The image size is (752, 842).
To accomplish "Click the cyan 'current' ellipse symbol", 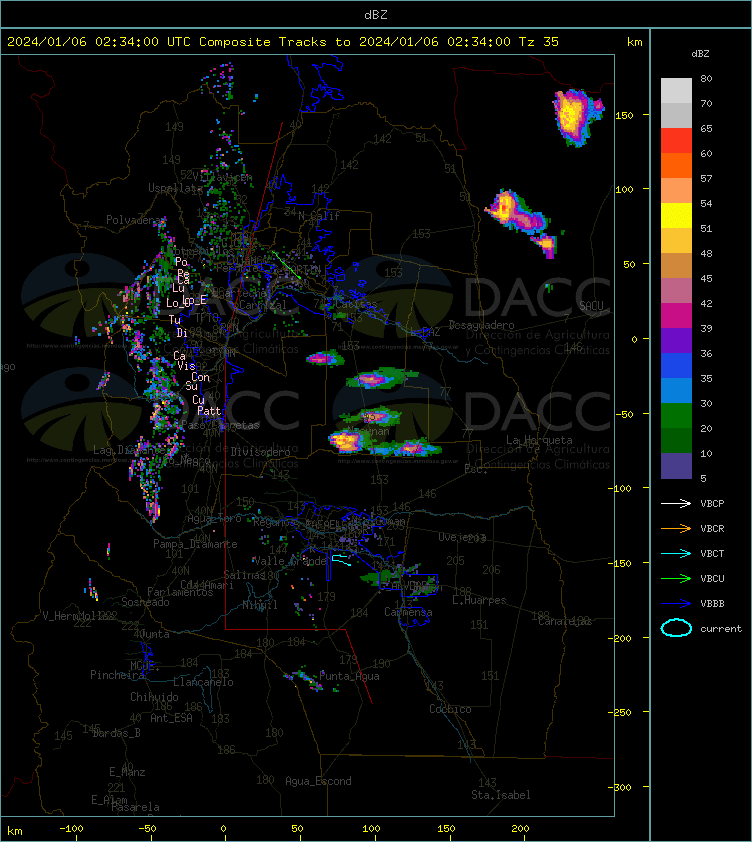I will tap(676, 628).
